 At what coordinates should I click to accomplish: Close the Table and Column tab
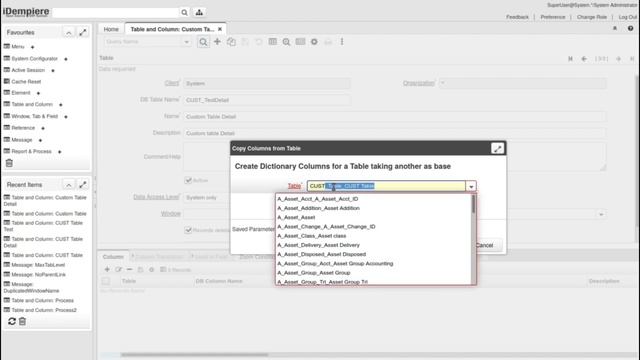pos(220,29)
